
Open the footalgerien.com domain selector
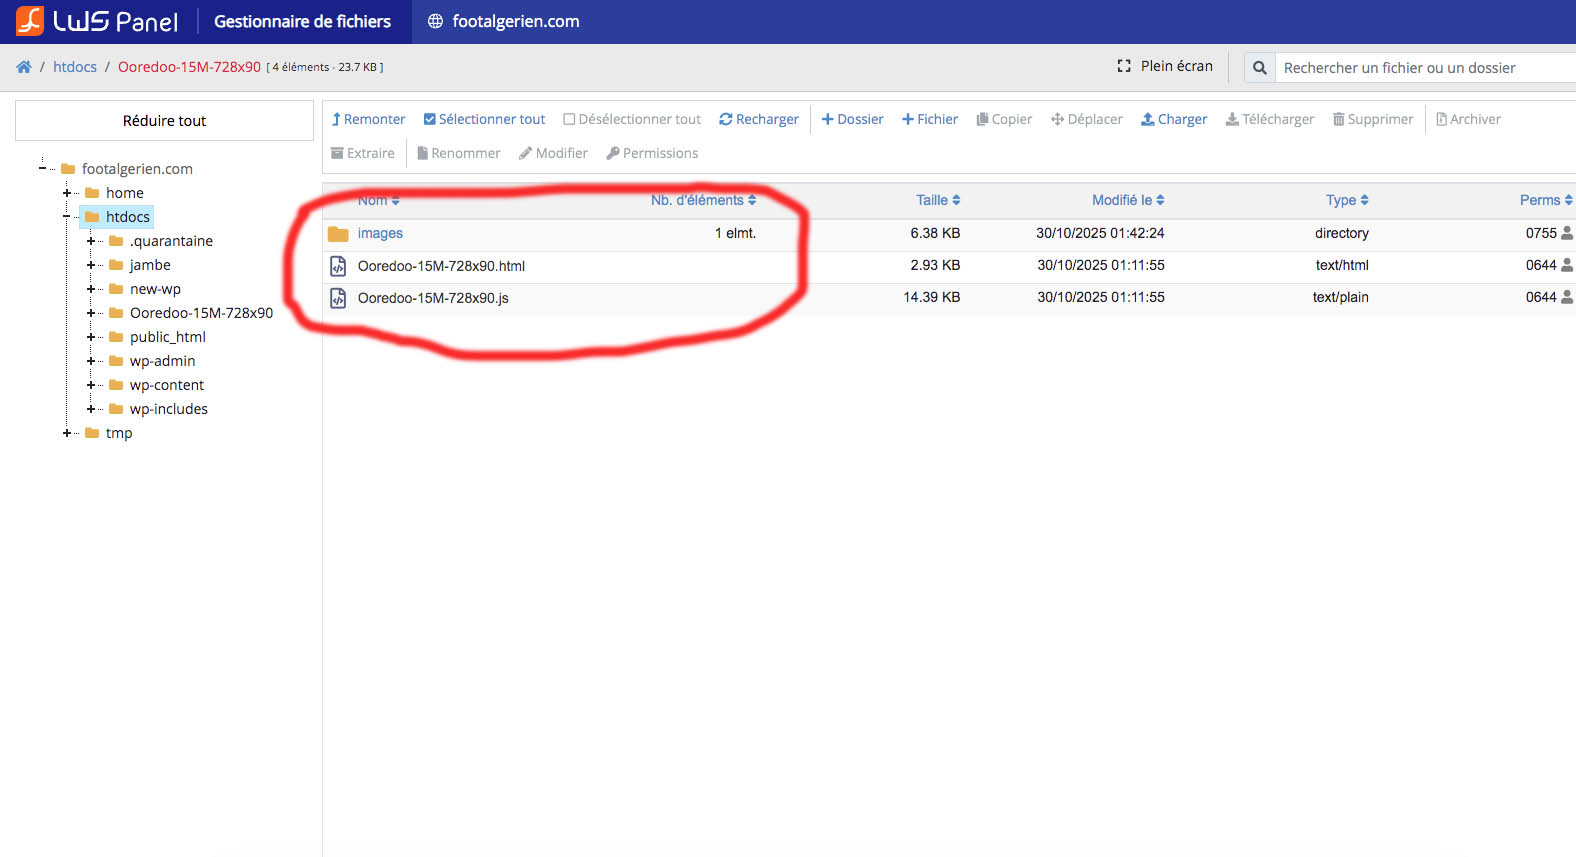(x=504, y=21)
